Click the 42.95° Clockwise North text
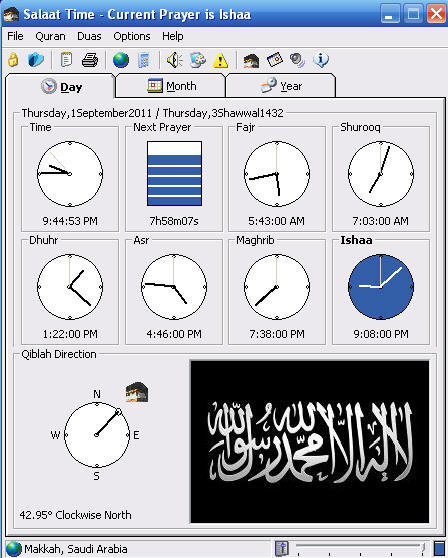This screenshot has height=558, width=448. tap(75, 515)
